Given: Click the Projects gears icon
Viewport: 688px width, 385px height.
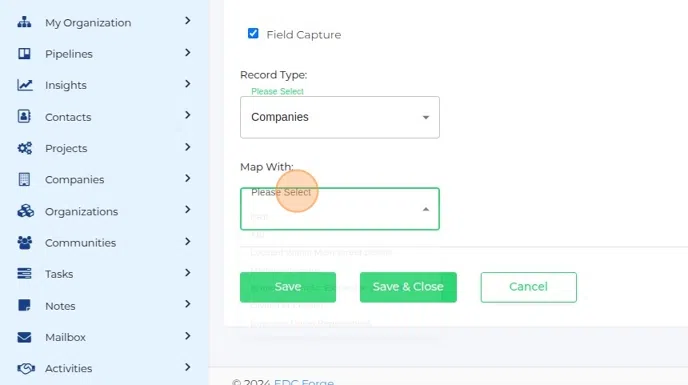Looking at the screenshot, I should (x=25, y=148).
